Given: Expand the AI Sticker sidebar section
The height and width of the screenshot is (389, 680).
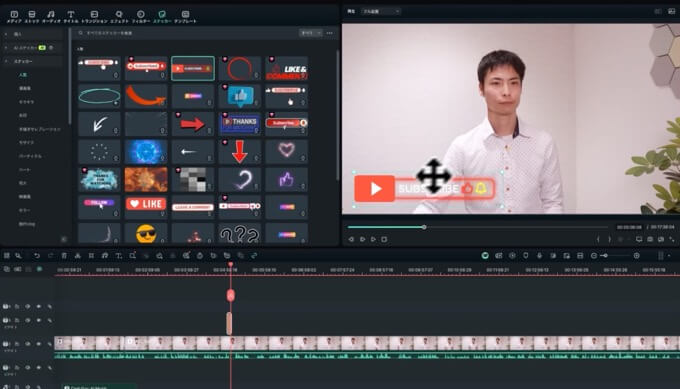Looking at the screenshot, I should point(6,48).
